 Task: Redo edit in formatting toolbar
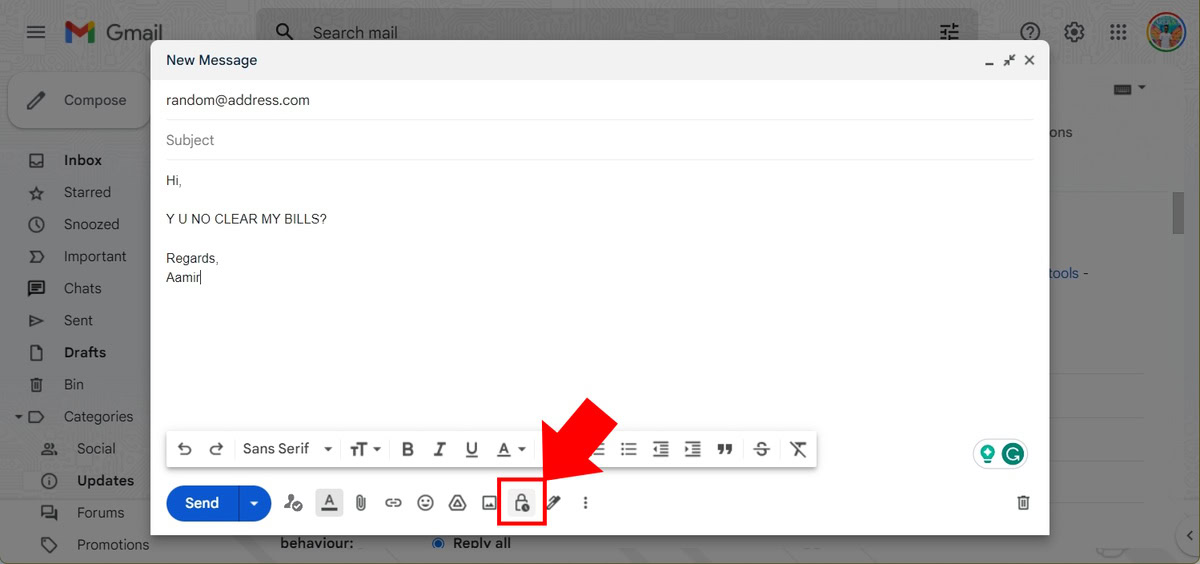(216, 449)
